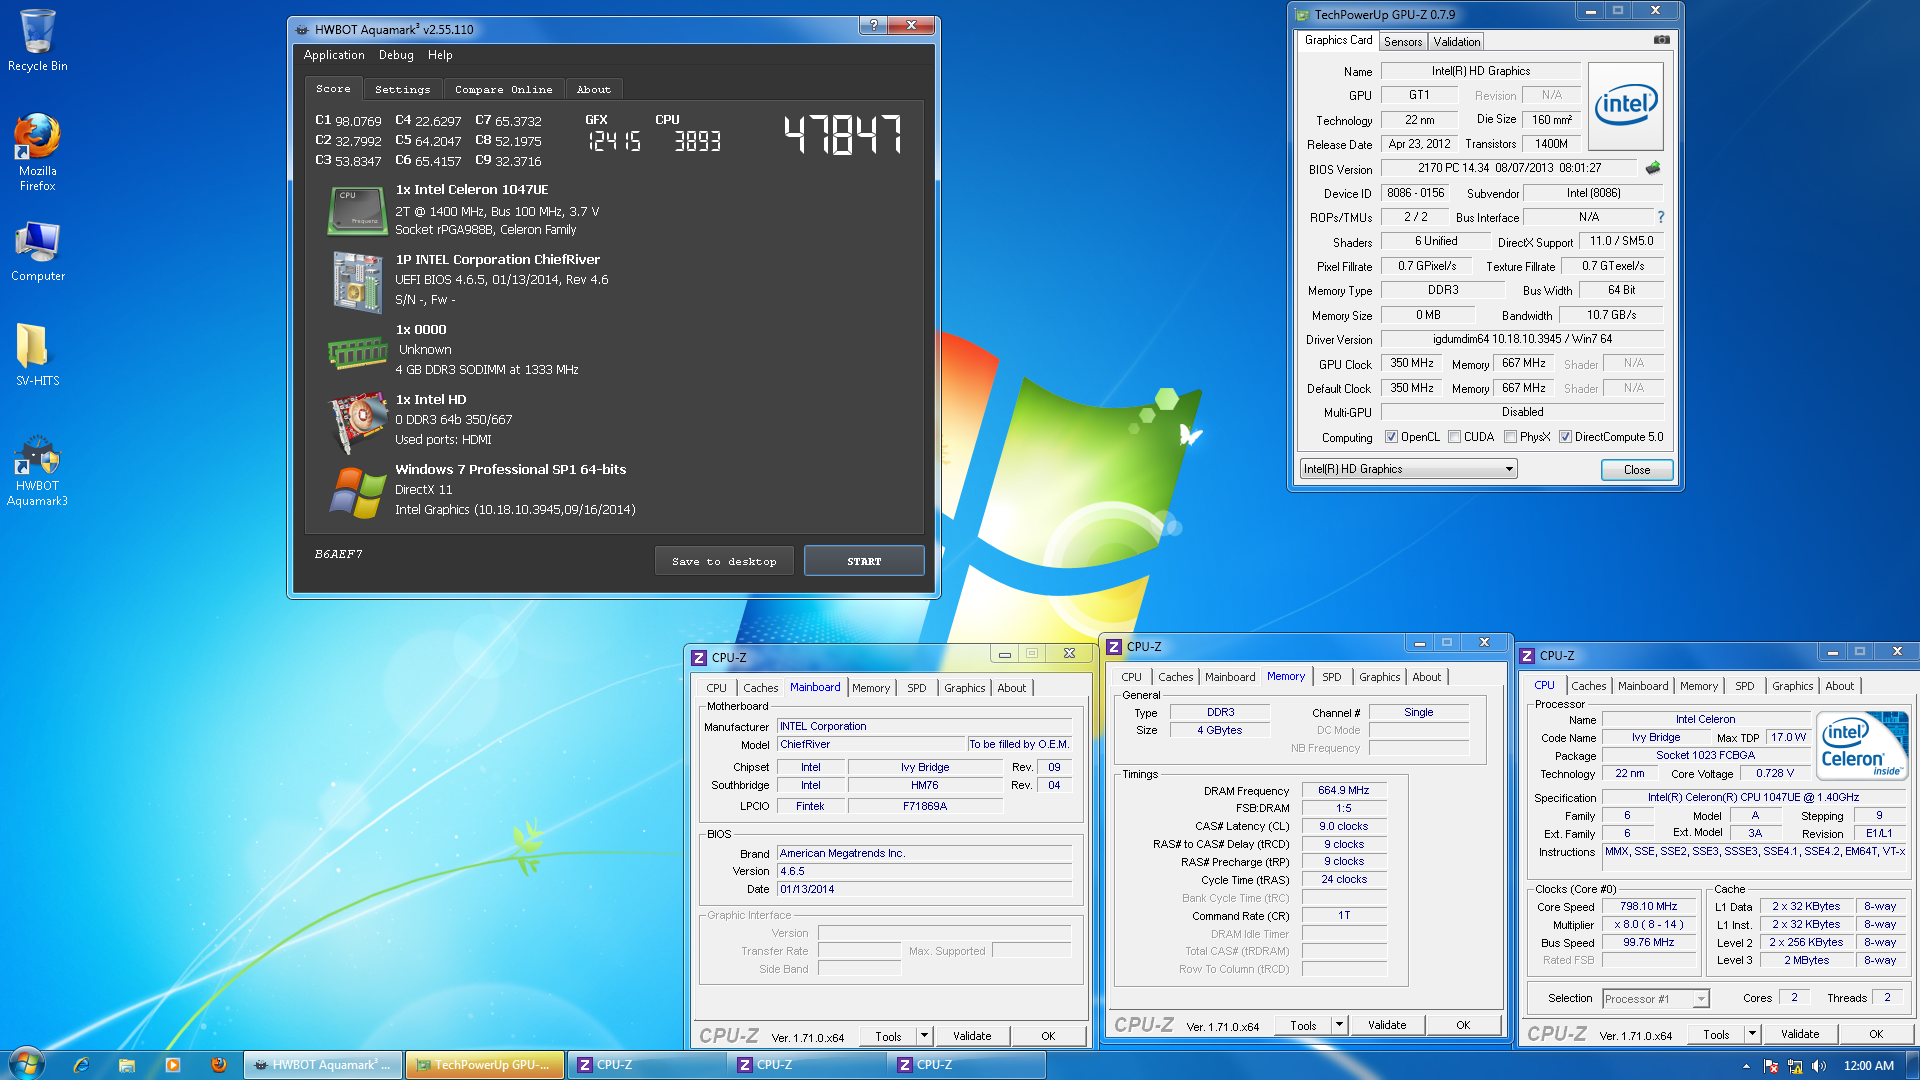Expand Tools dropdown arrow in Memory CPU-Z

[1340, 1025]
